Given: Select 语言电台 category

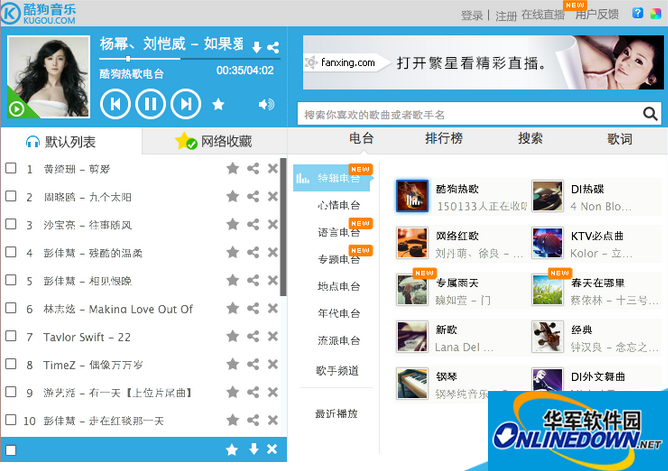Looking at the screenshot, I should click(339, 232).
